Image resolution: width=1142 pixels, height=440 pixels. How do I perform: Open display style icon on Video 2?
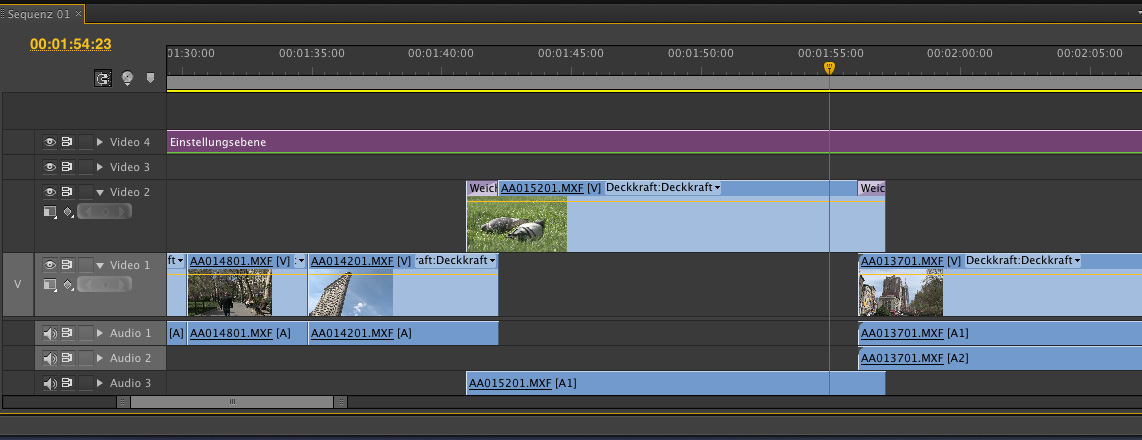tap(50, 211)
